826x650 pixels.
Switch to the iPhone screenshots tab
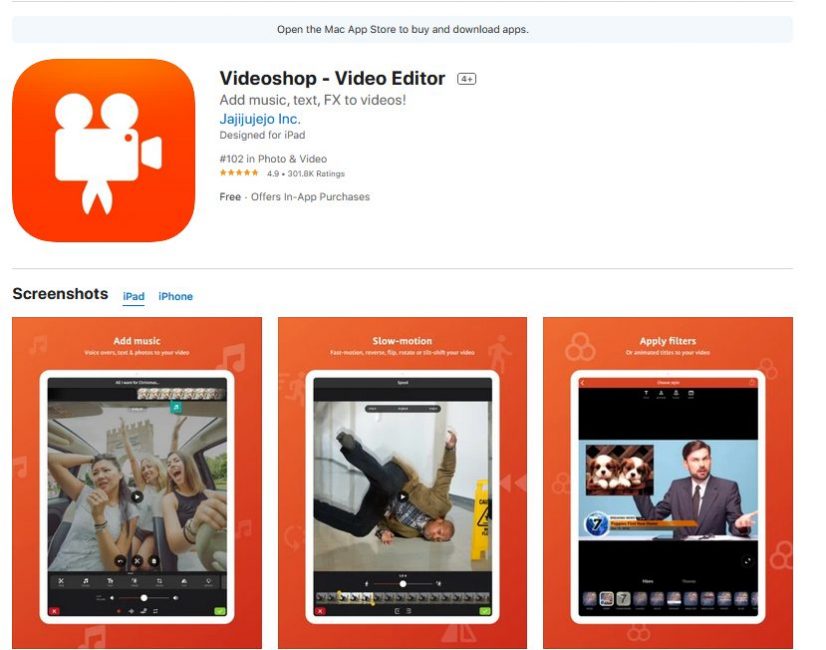(x=175, y=297)
